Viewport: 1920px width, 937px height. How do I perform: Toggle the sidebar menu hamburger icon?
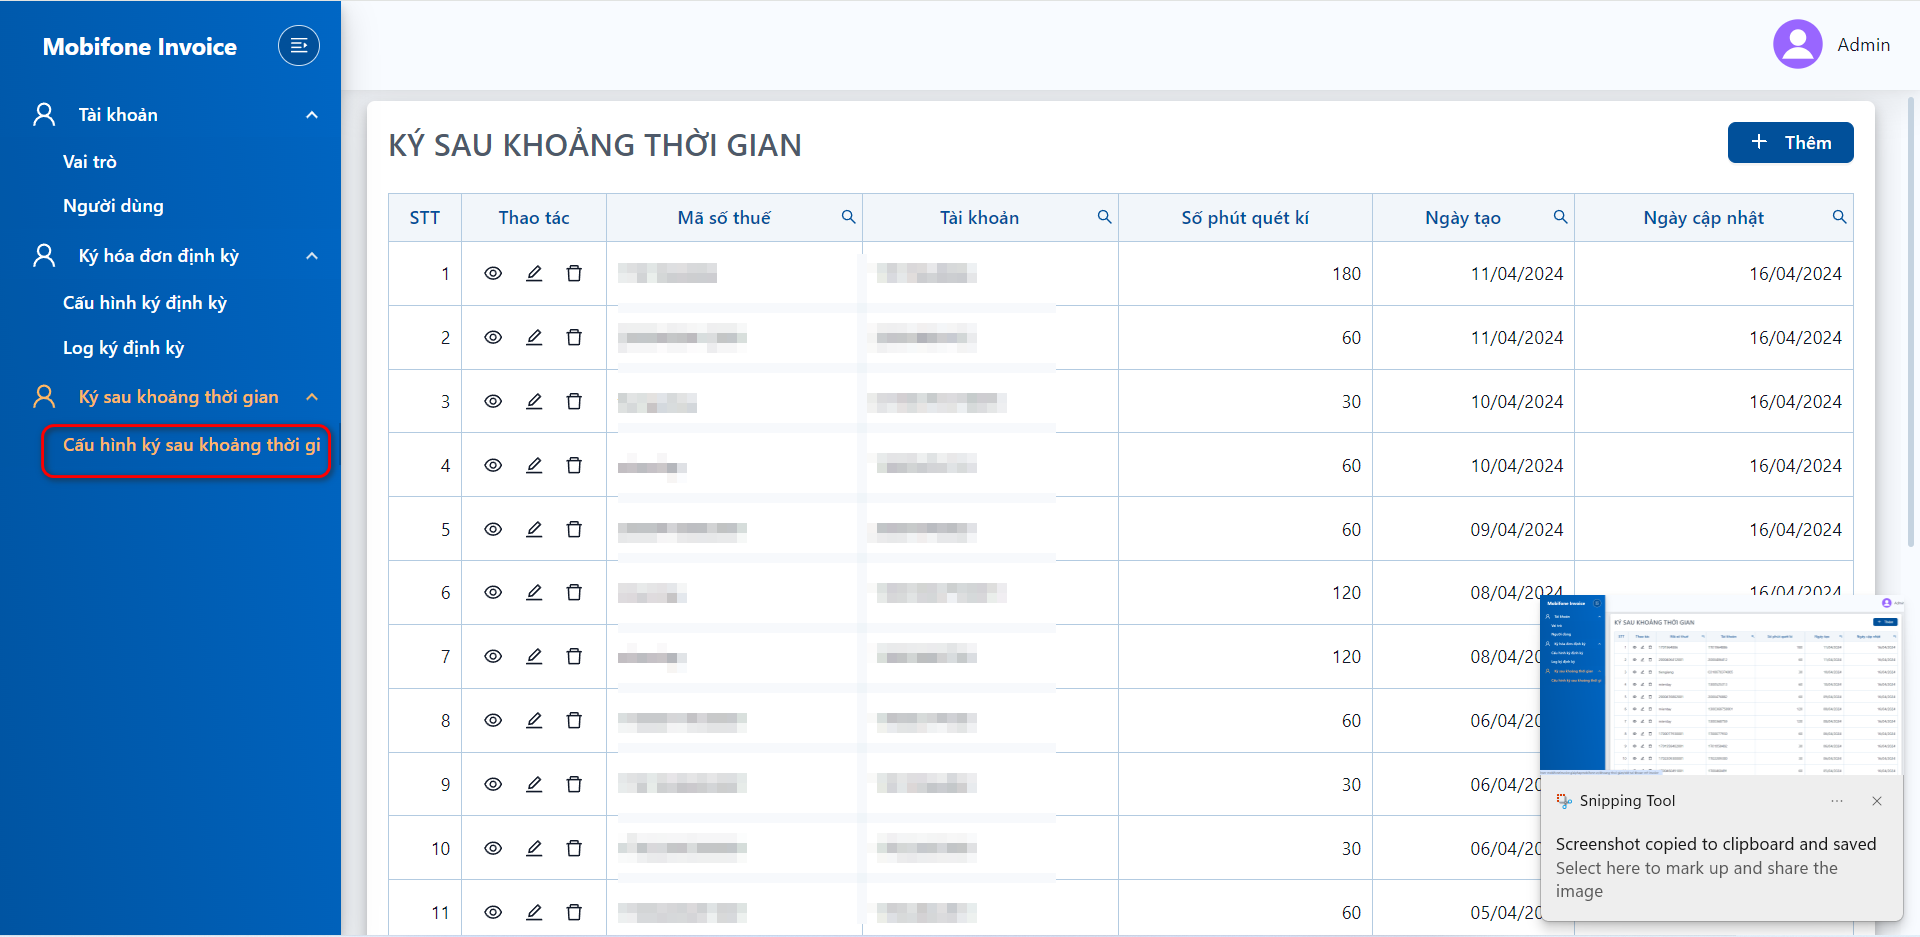(x=298, y=46)
